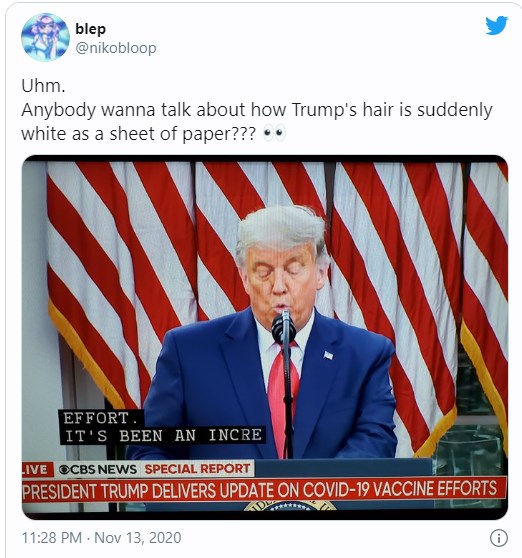
Task: Open the embedded Trump photo
Action: [265, 337]
